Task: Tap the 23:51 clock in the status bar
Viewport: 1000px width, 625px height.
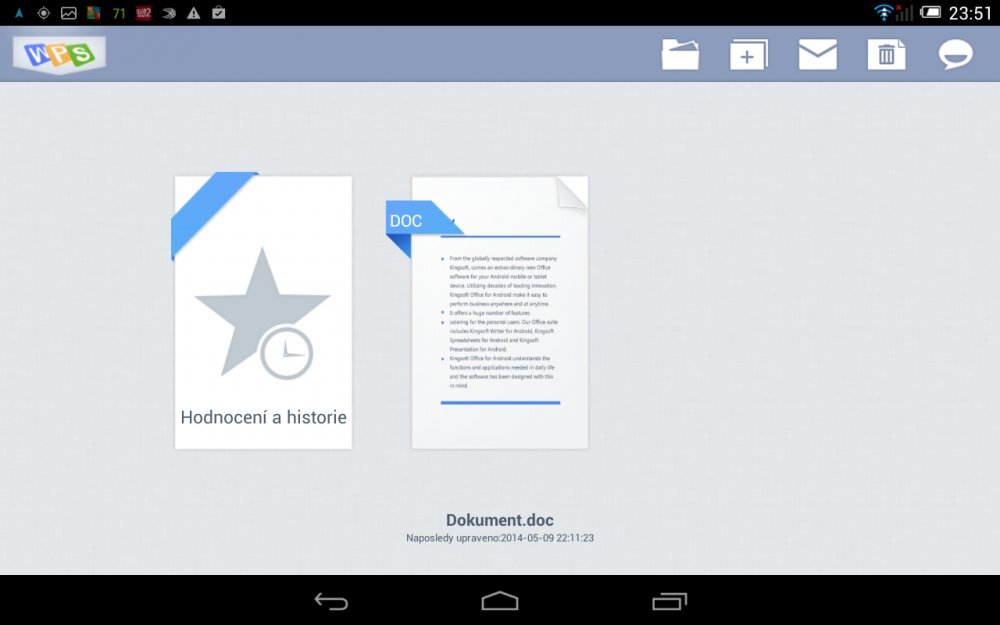Action: click(970, 13)
